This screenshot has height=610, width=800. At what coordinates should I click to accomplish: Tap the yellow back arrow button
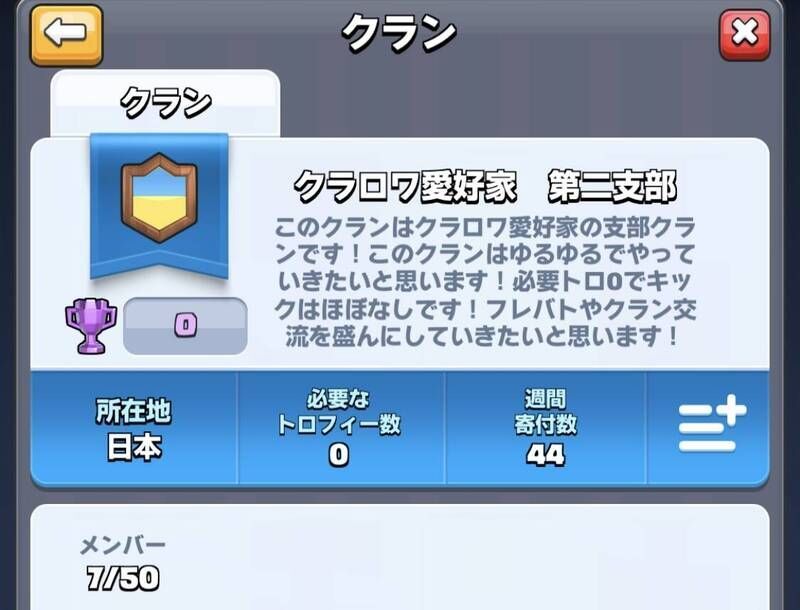[66, 35]
